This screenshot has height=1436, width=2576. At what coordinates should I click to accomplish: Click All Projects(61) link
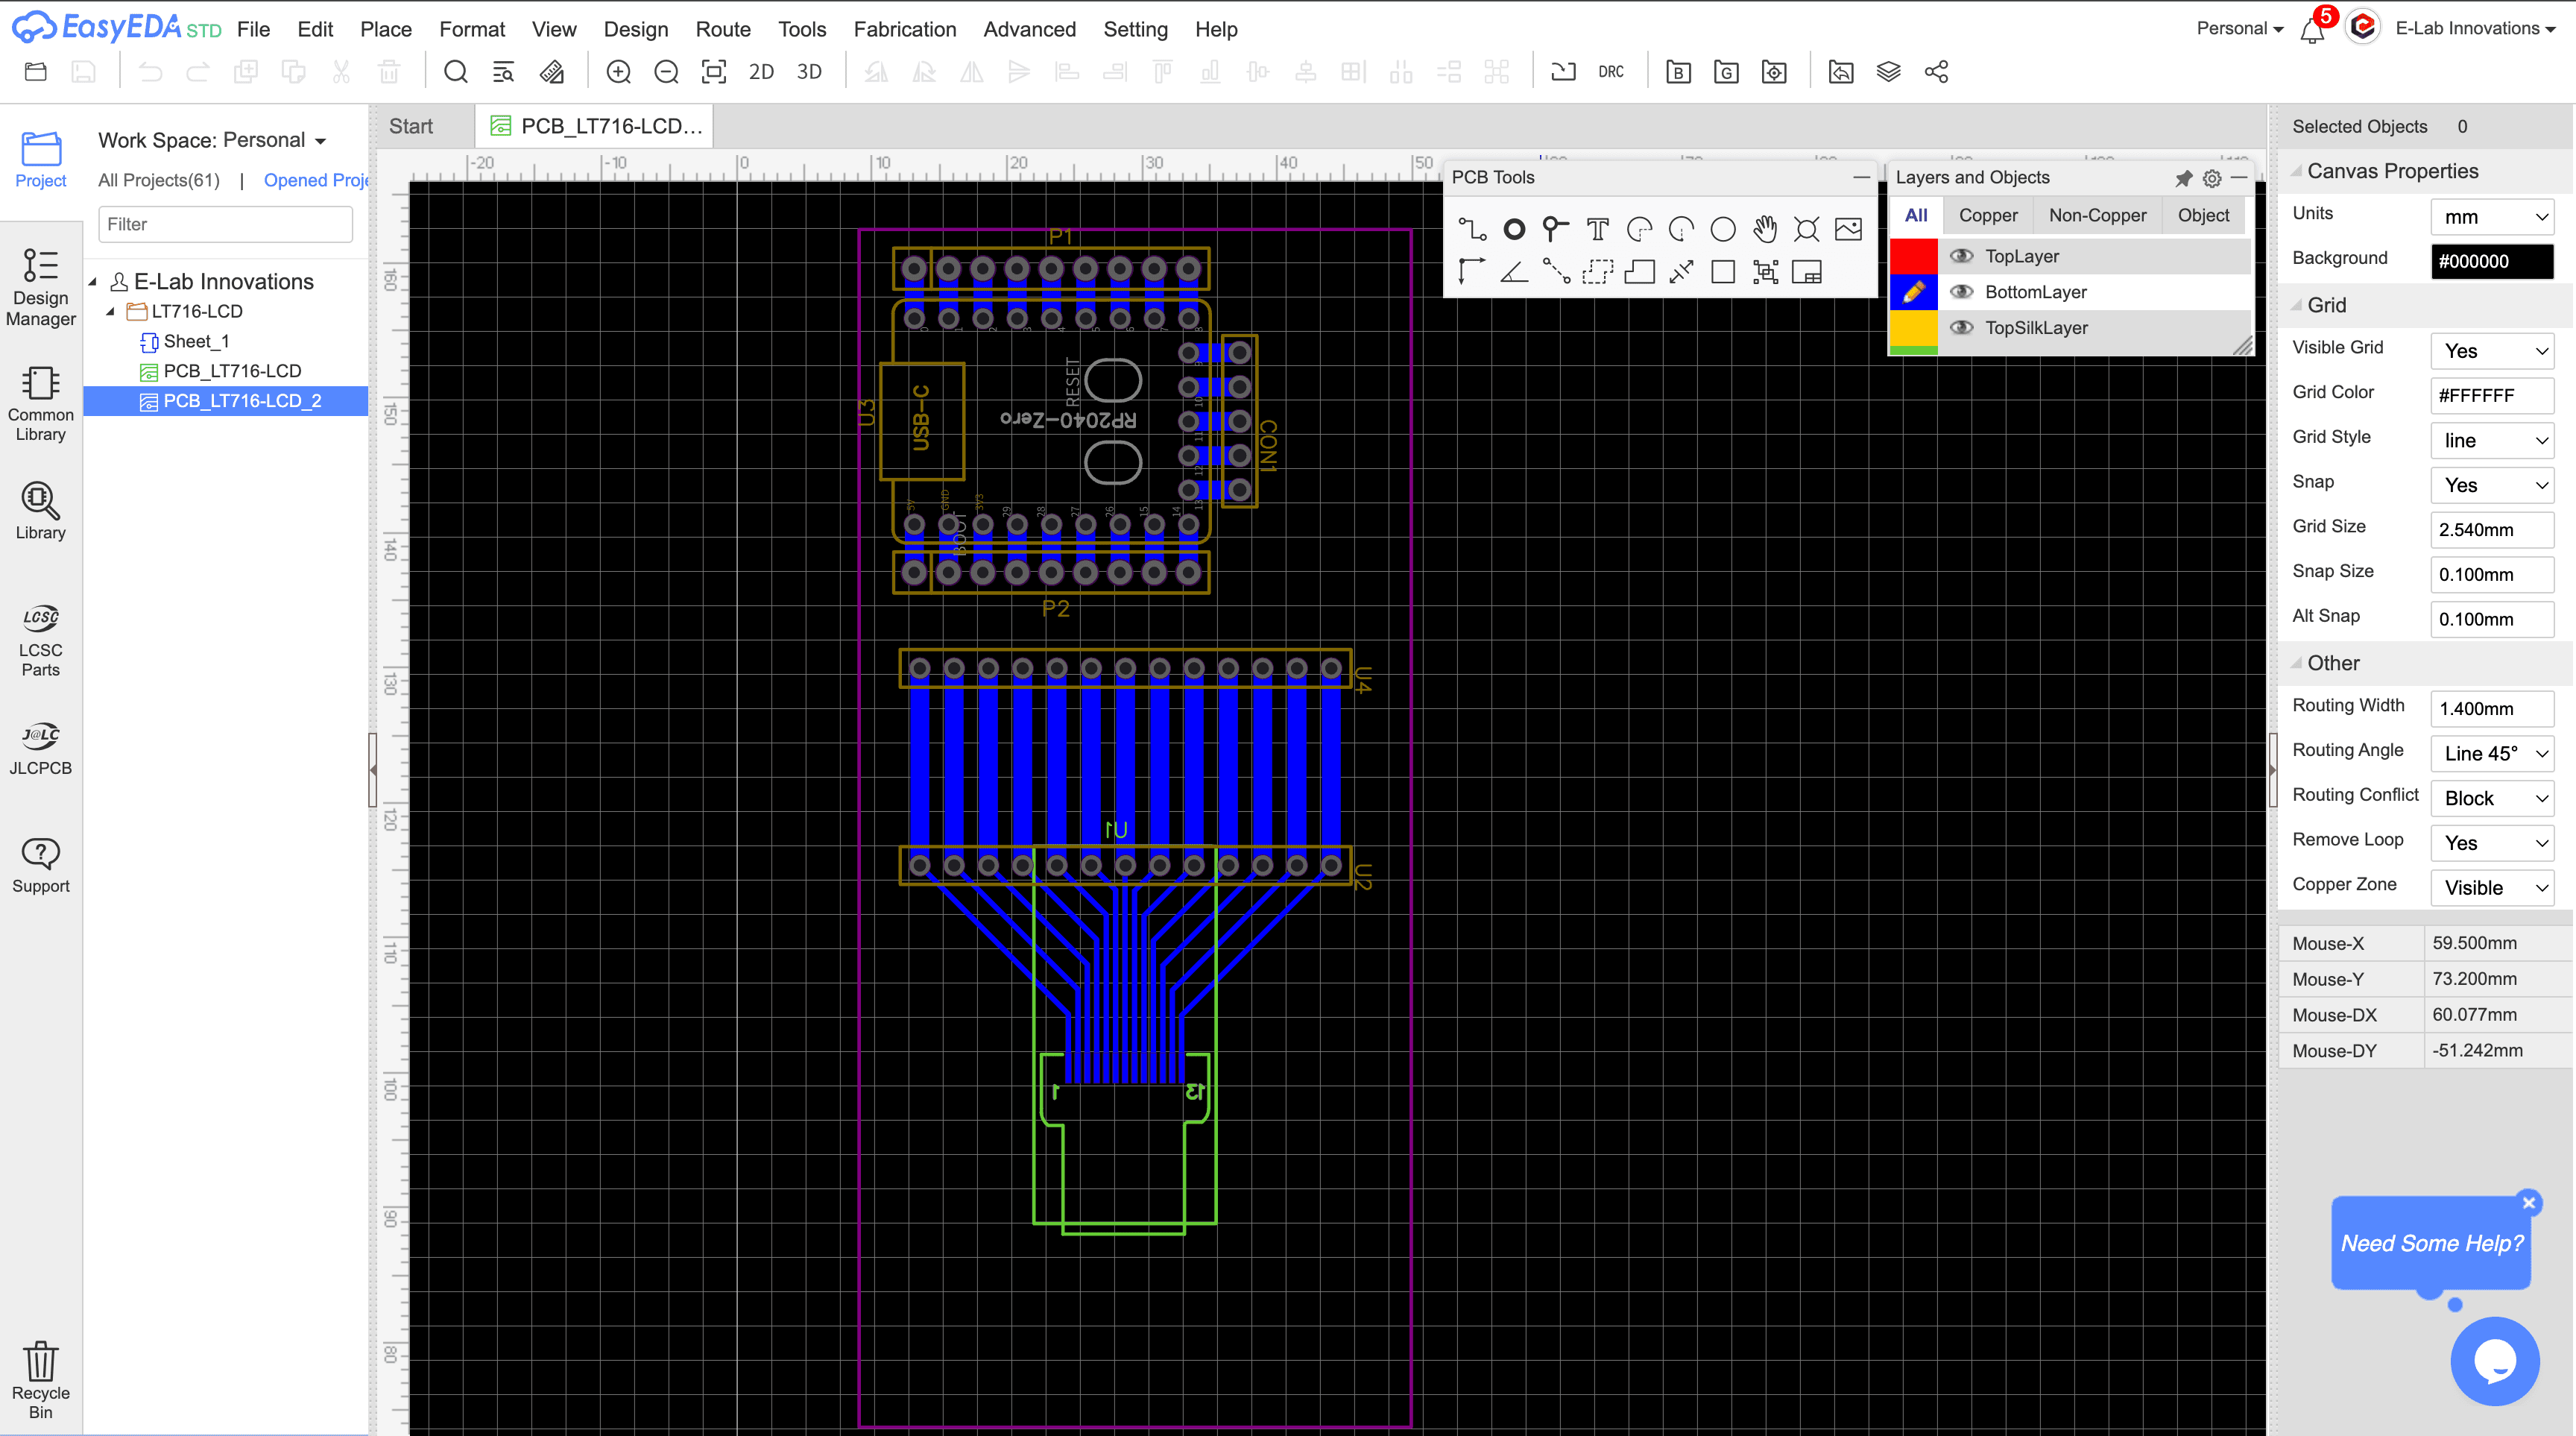[159, 180]
